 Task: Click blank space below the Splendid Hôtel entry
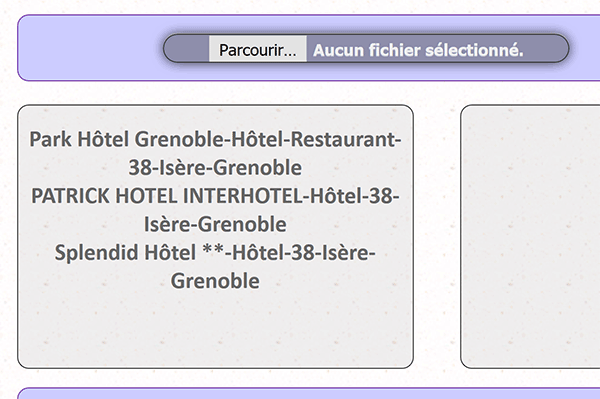[215, 329]
